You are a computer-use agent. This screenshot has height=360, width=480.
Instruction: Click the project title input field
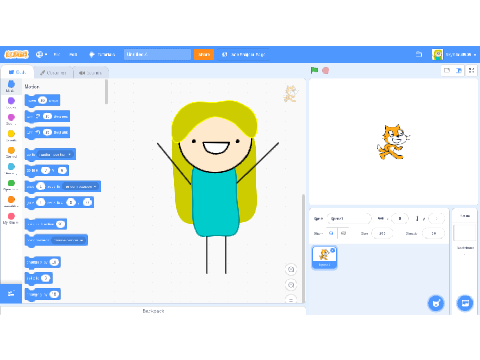point(157,54)
